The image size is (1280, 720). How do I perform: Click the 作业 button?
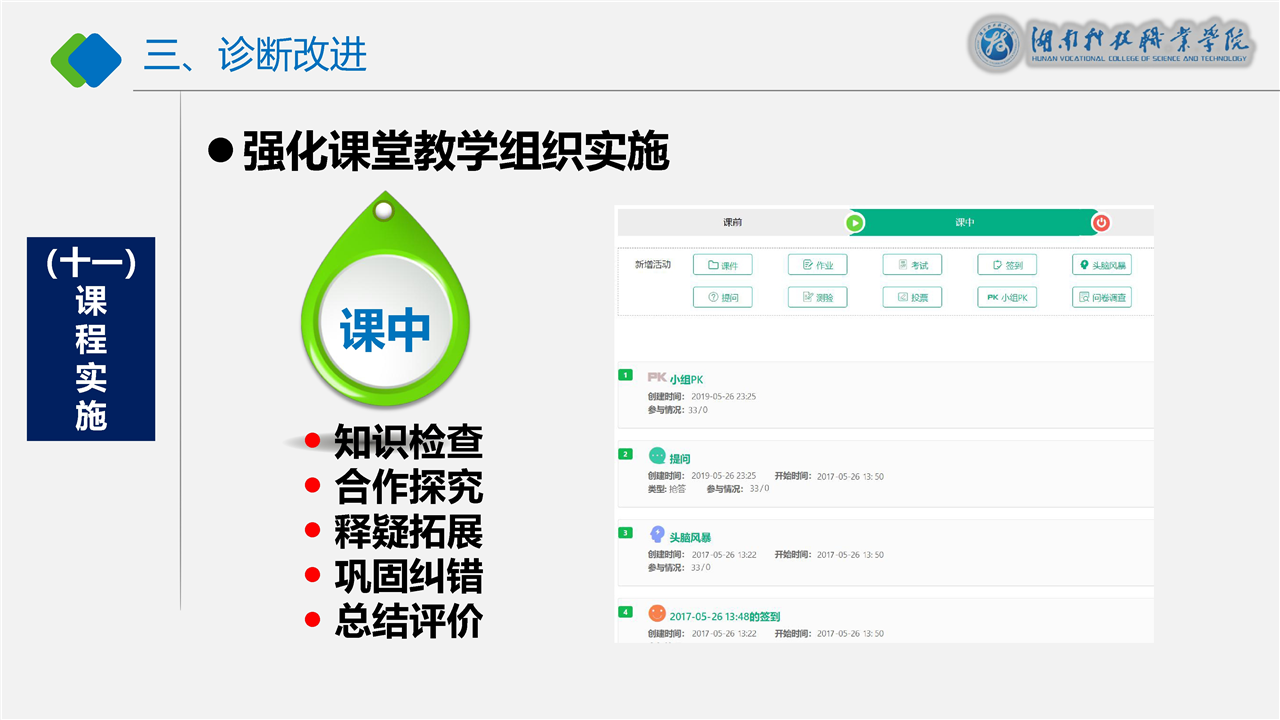pyautogui.click(x=817, y=265)
